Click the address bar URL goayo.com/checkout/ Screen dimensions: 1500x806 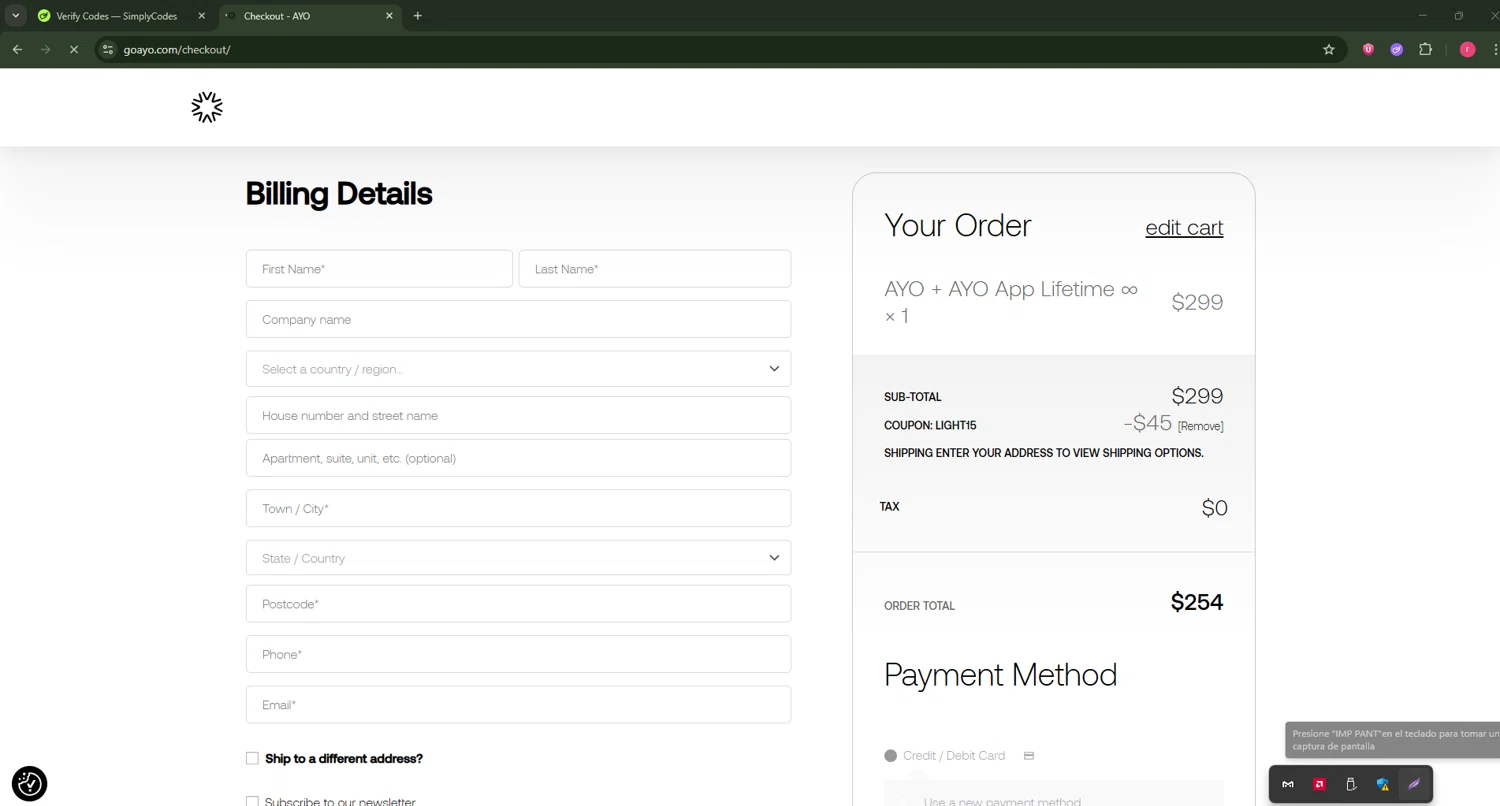tap(177, 49)
